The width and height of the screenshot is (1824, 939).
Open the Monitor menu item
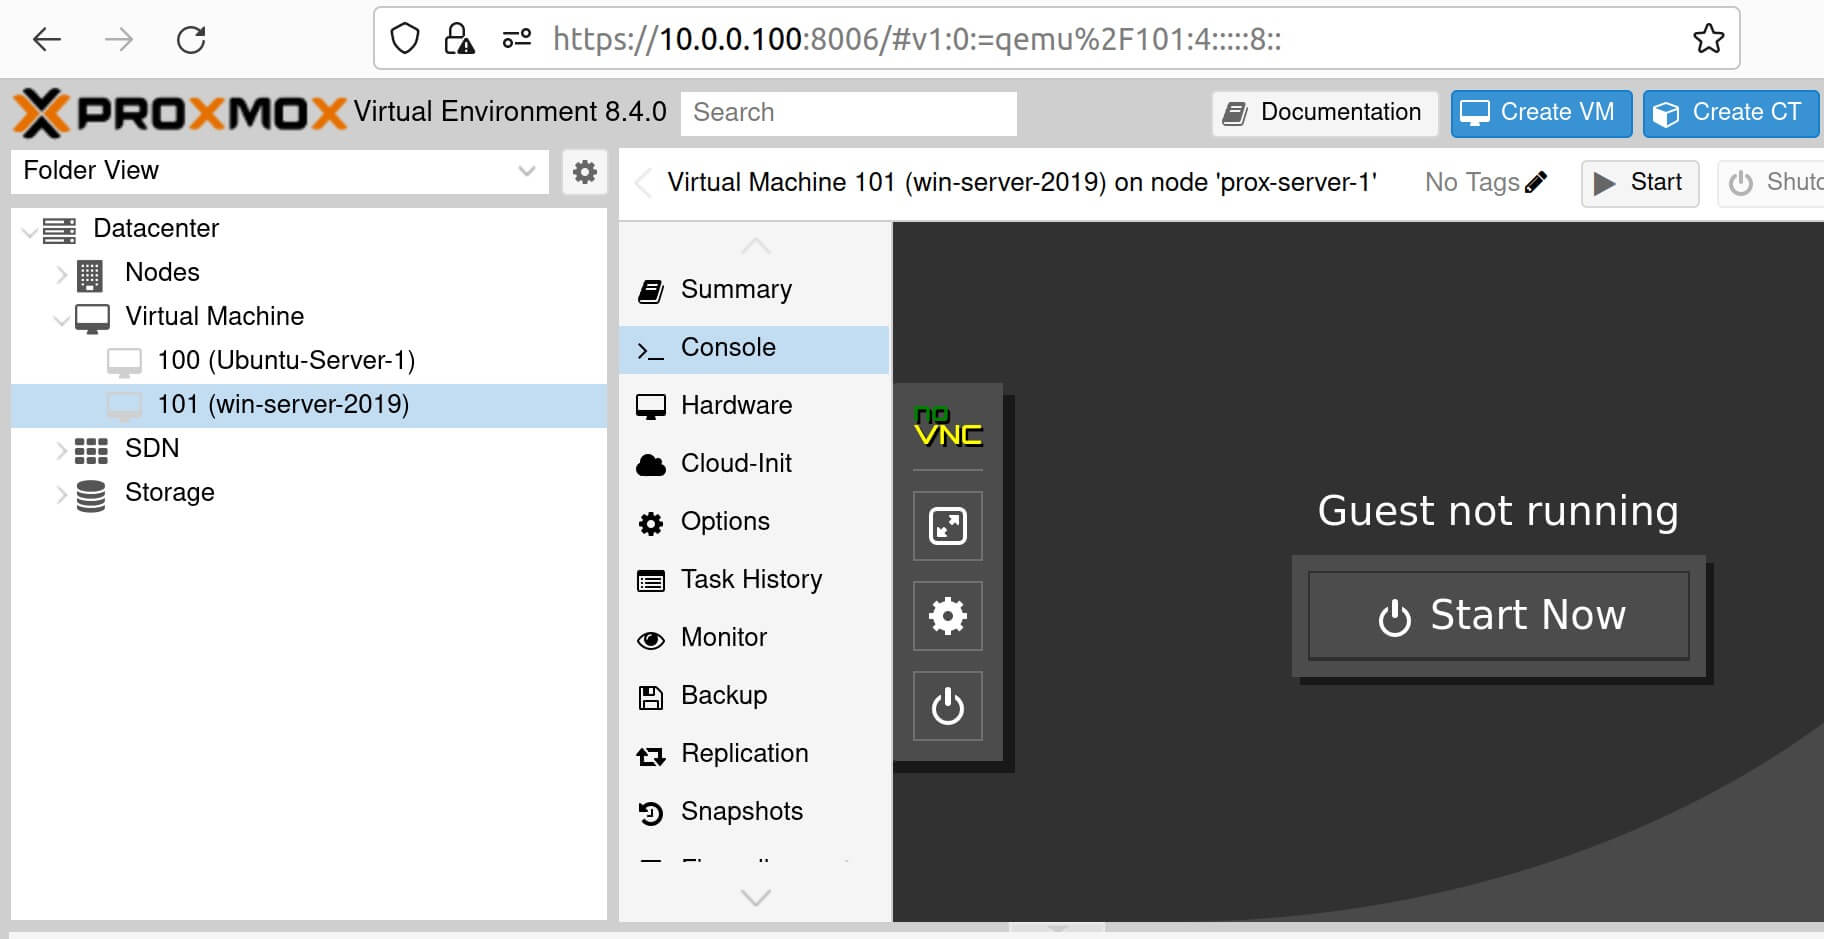click(x=754, y=638)
